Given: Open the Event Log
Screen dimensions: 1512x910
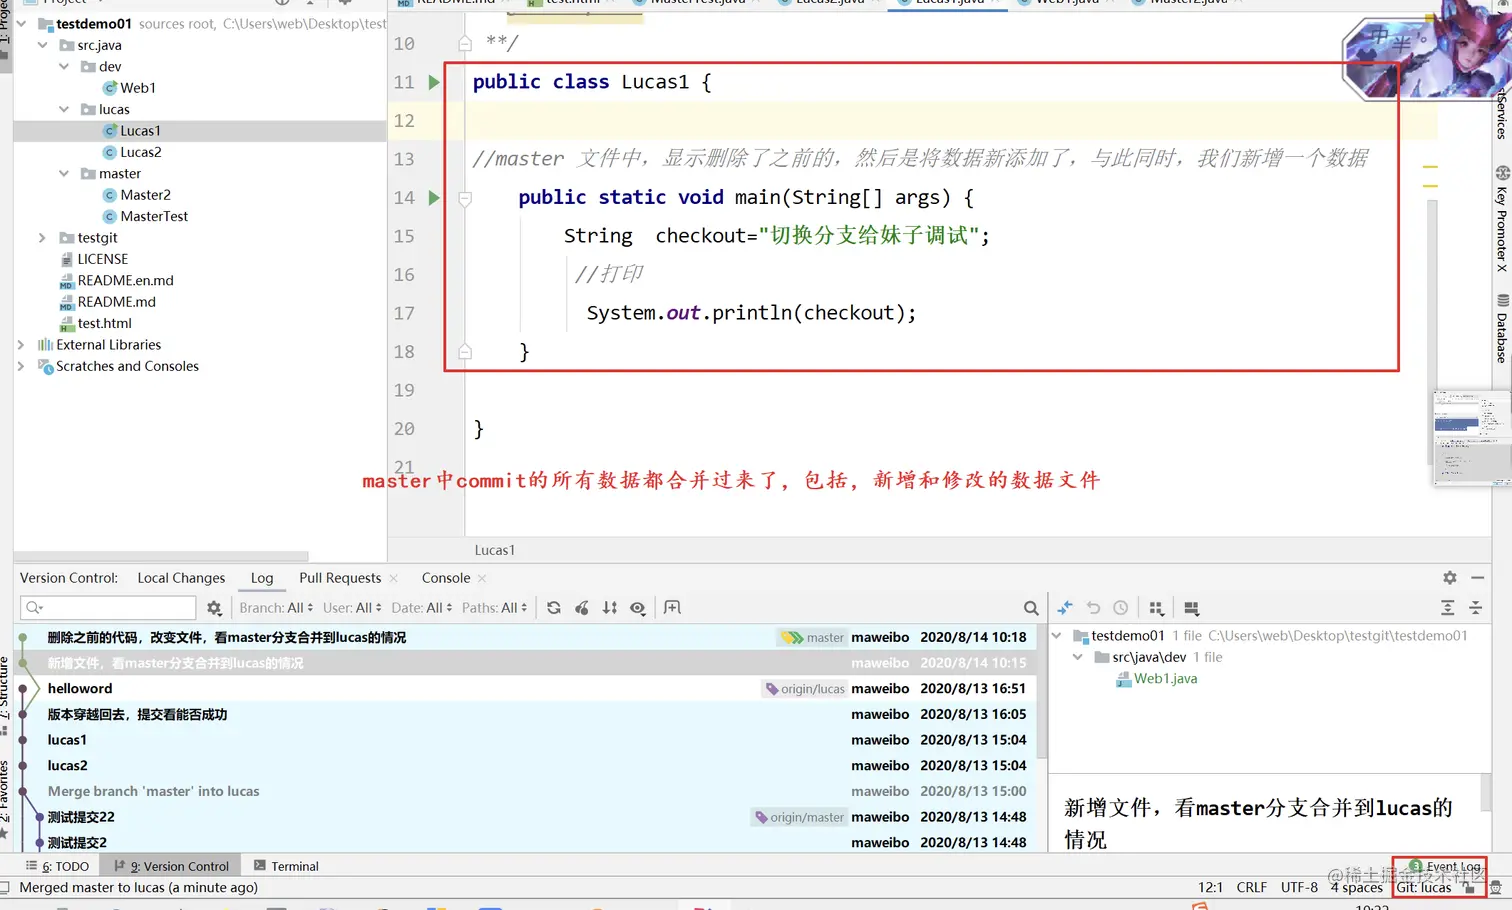Looking at the screenshot, I should click(1445, 867).
